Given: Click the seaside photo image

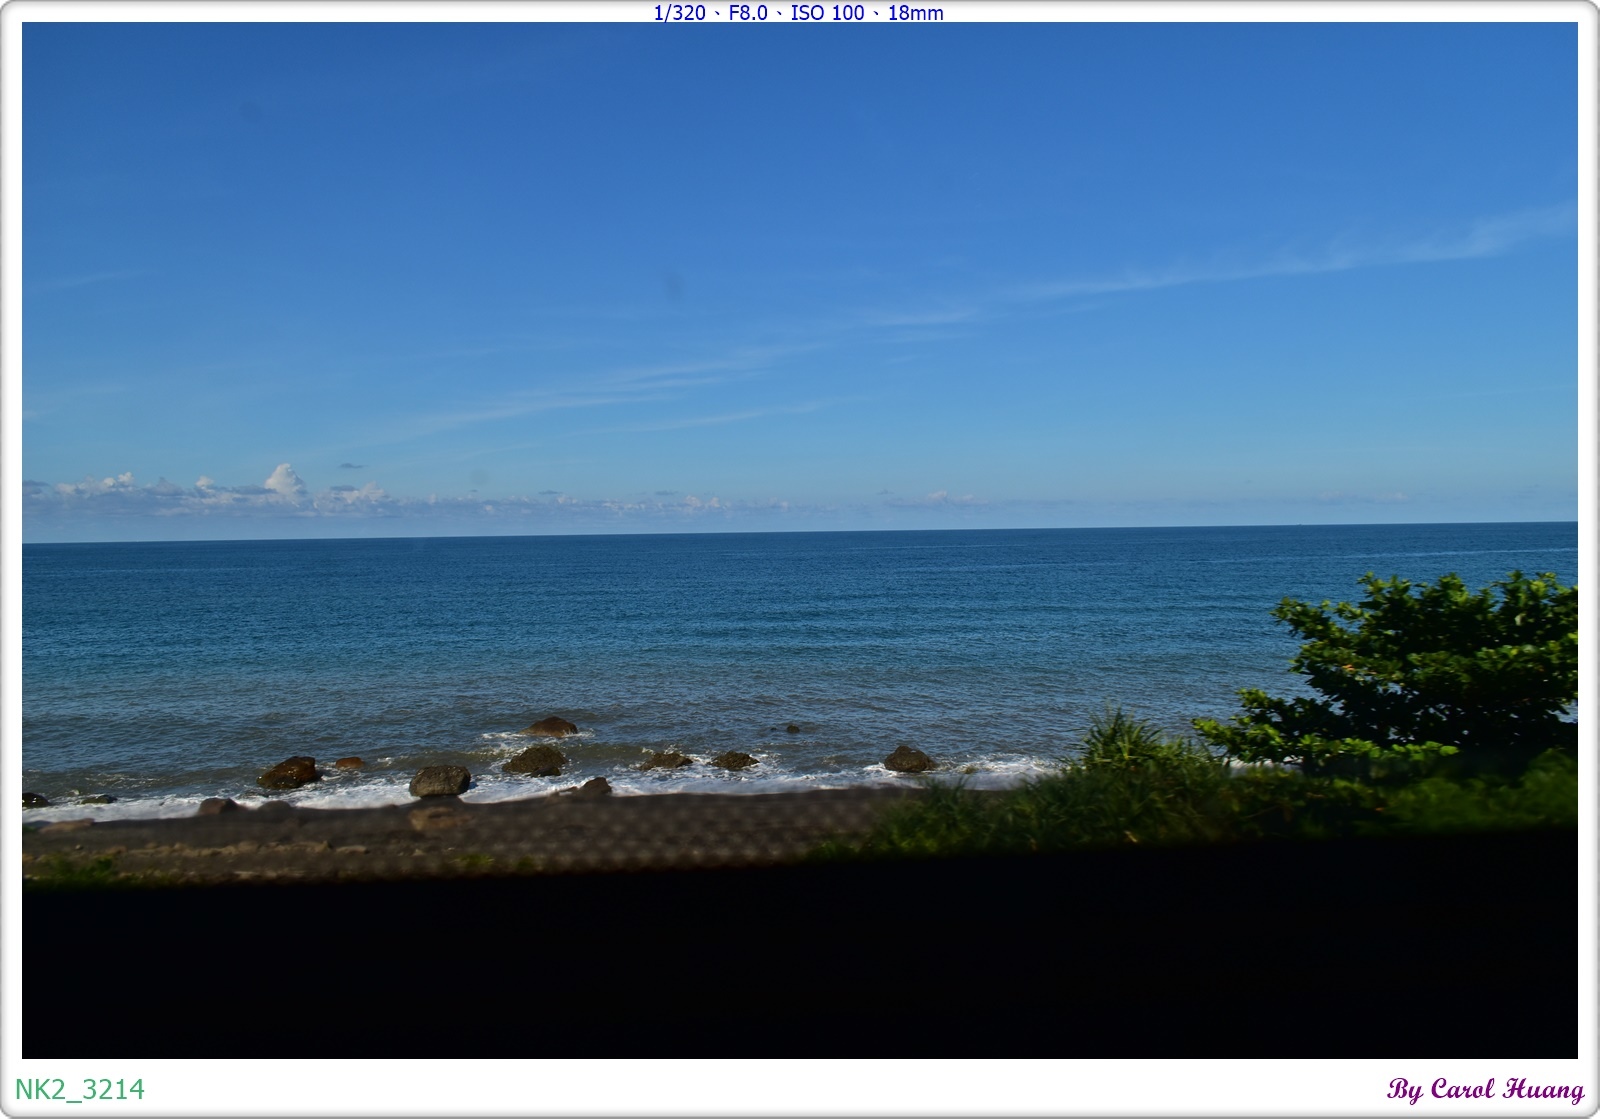Looking at the screenshot, I should 800,540.
